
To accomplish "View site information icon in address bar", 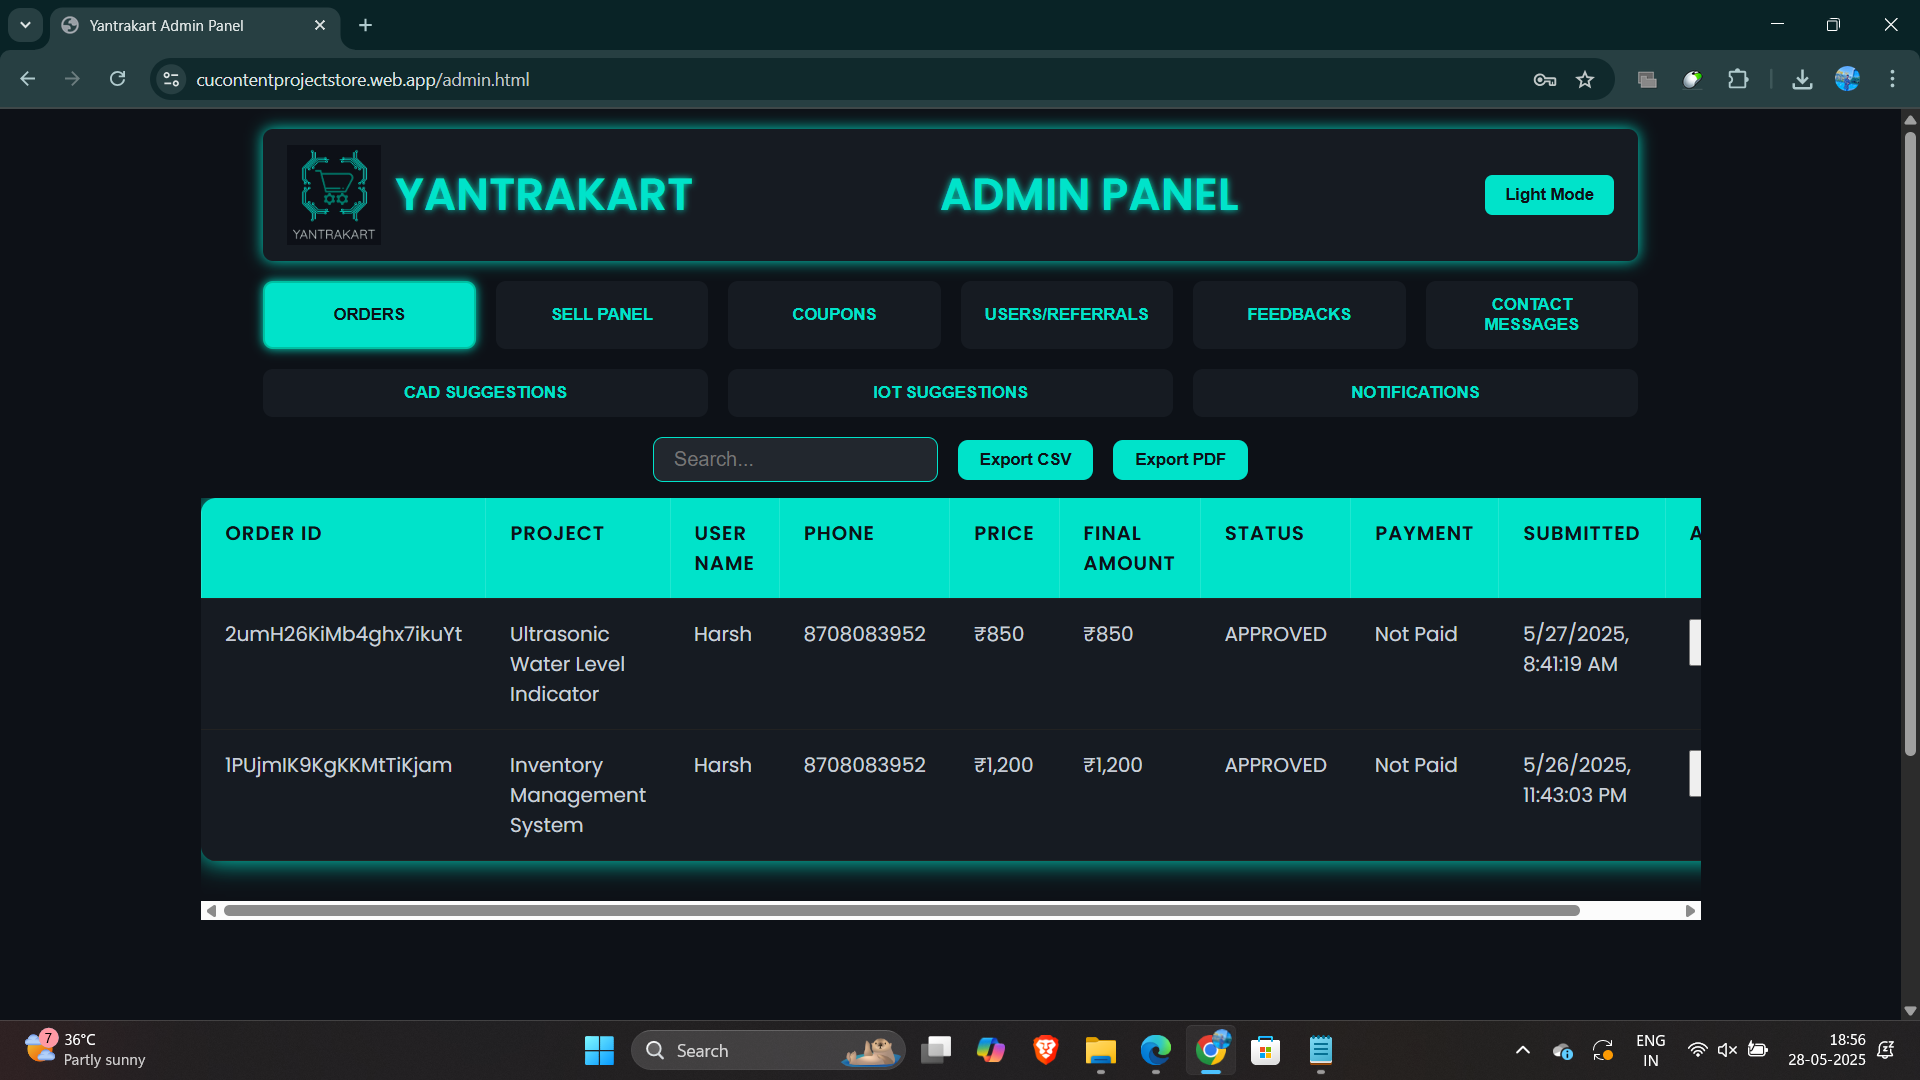I will [172, 80].
